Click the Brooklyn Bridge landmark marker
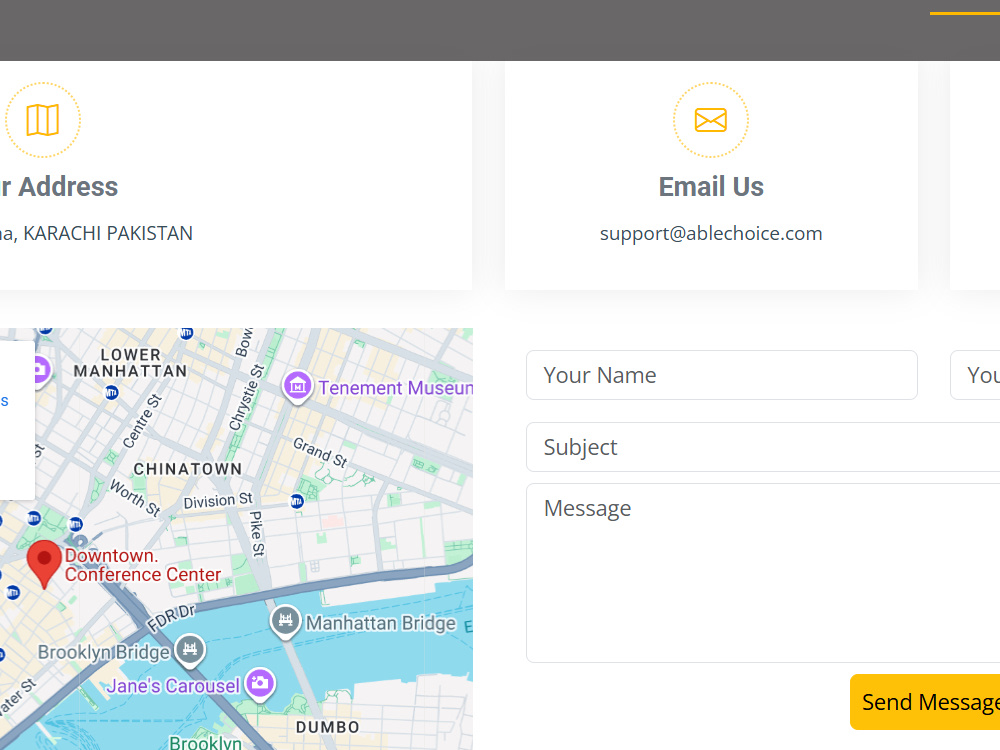This screenshot has height=750, width=1000. tap(189, 651)
